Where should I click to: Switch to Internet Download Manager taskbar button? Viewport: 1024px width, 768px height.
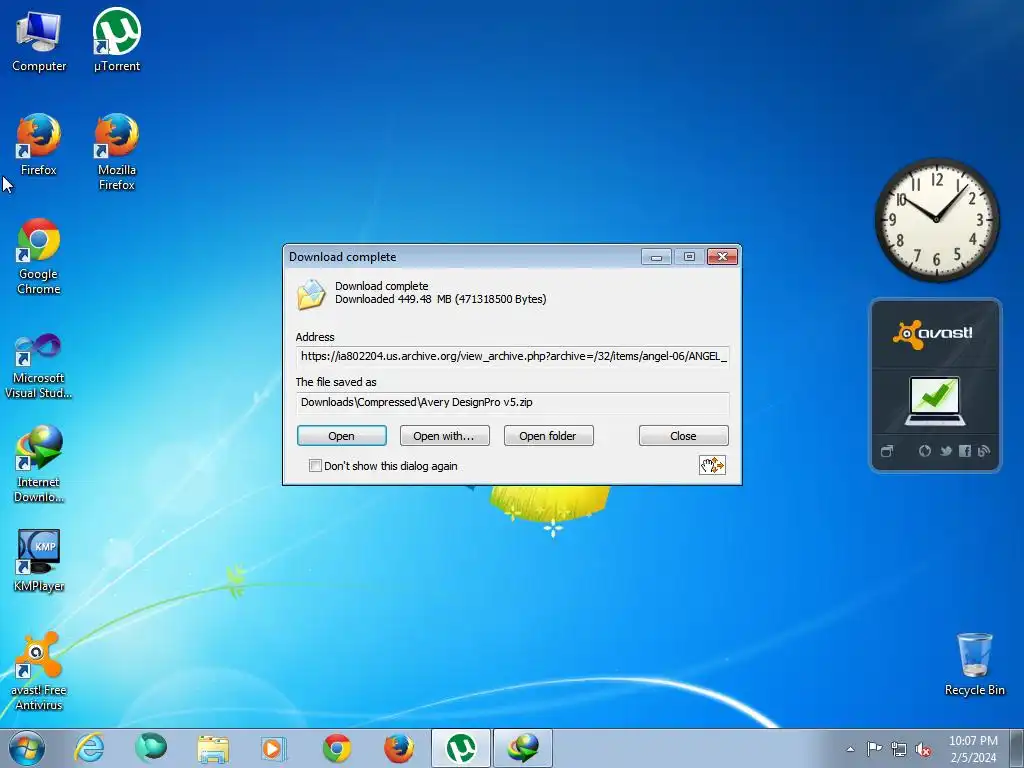pos(523,748)
